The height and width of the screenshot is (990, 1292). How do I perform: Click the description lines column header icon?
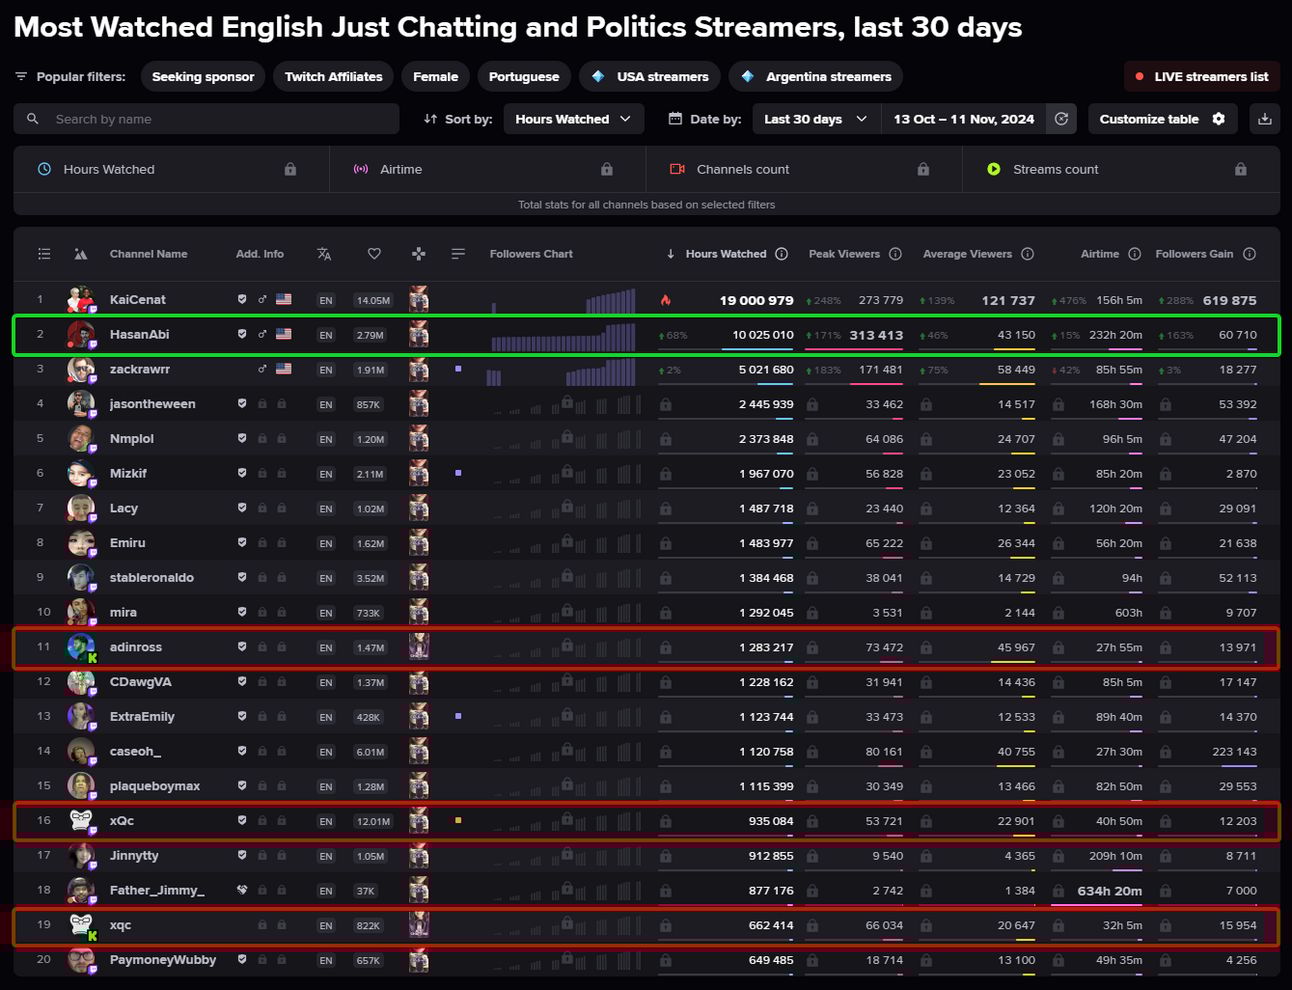(x=458, y=254)
